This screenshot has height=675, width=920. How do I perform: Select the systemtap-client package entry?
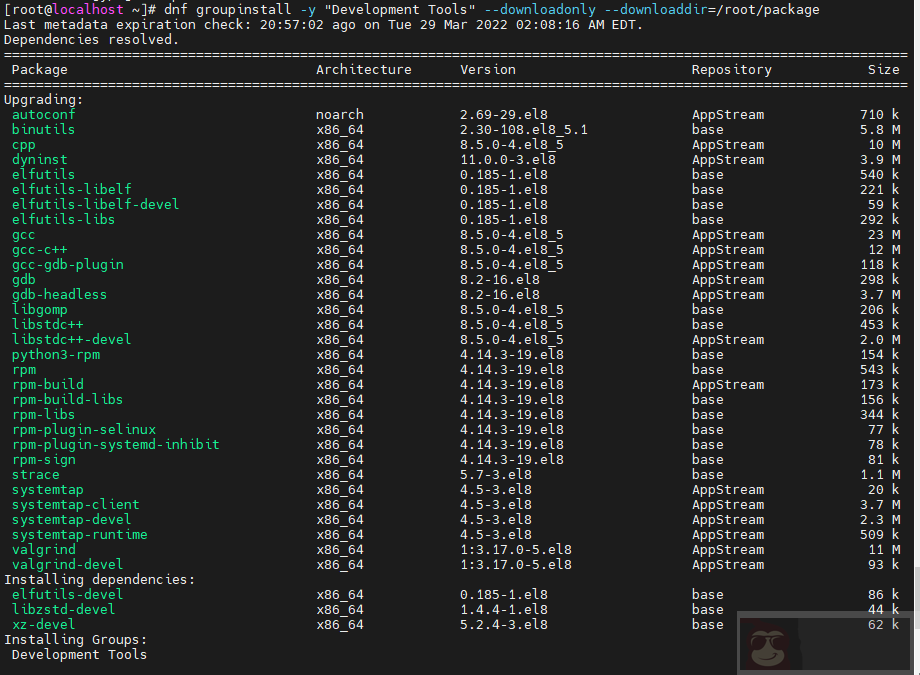(75, 504)
